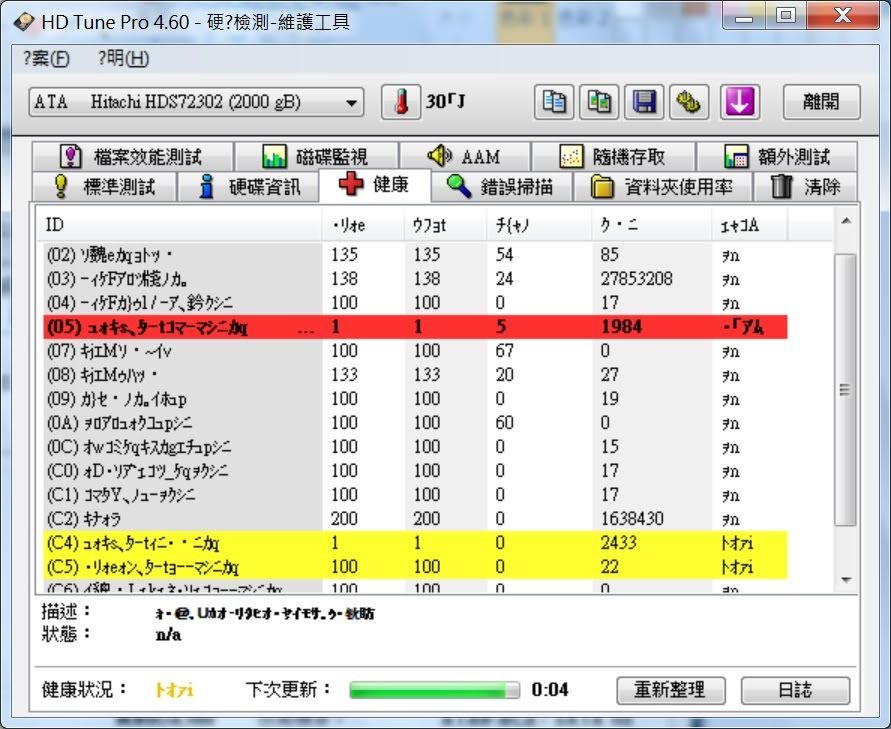This screenshot has height=729, width=891.
Task: Select the red (05) attribute row
Action: pos(415,327)
